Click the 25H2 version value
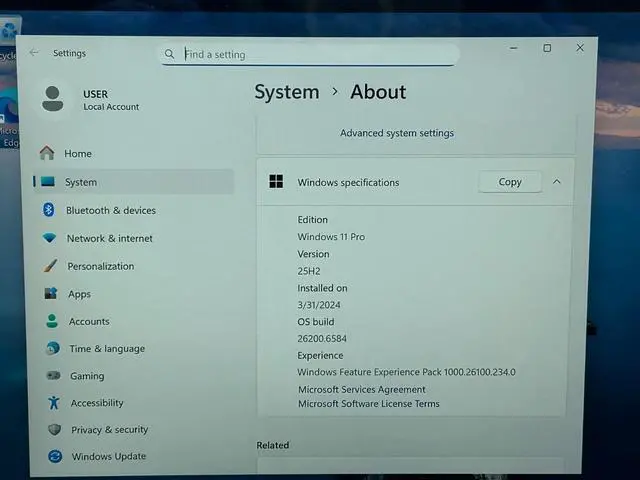Screen dimensions: 640x480 (309, 271)
